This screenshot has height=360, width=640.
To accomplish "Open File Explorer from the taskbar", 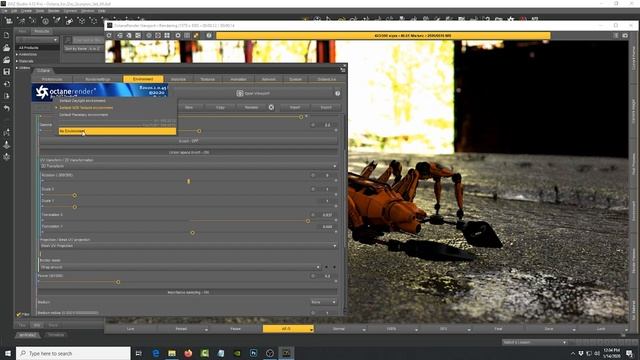I will 172,353.
